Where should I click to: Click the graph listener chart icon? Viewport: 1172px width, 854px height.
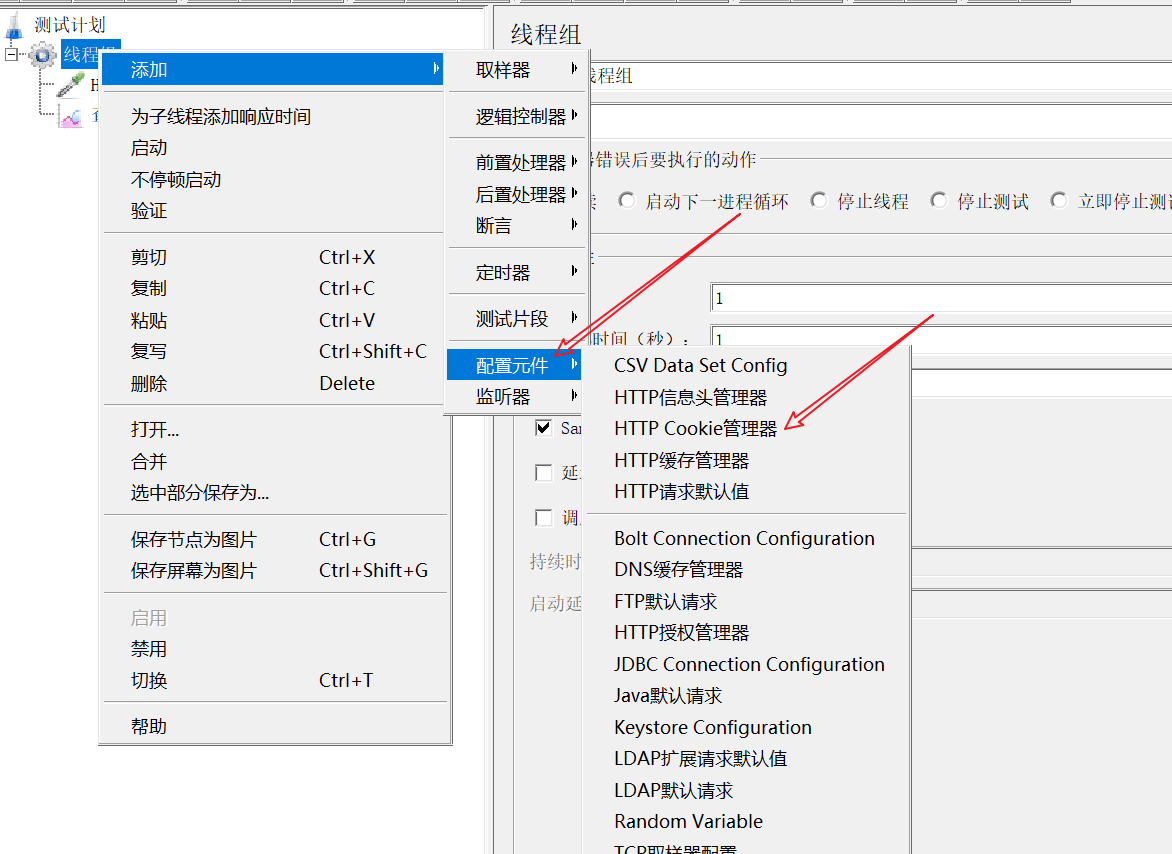71,117
